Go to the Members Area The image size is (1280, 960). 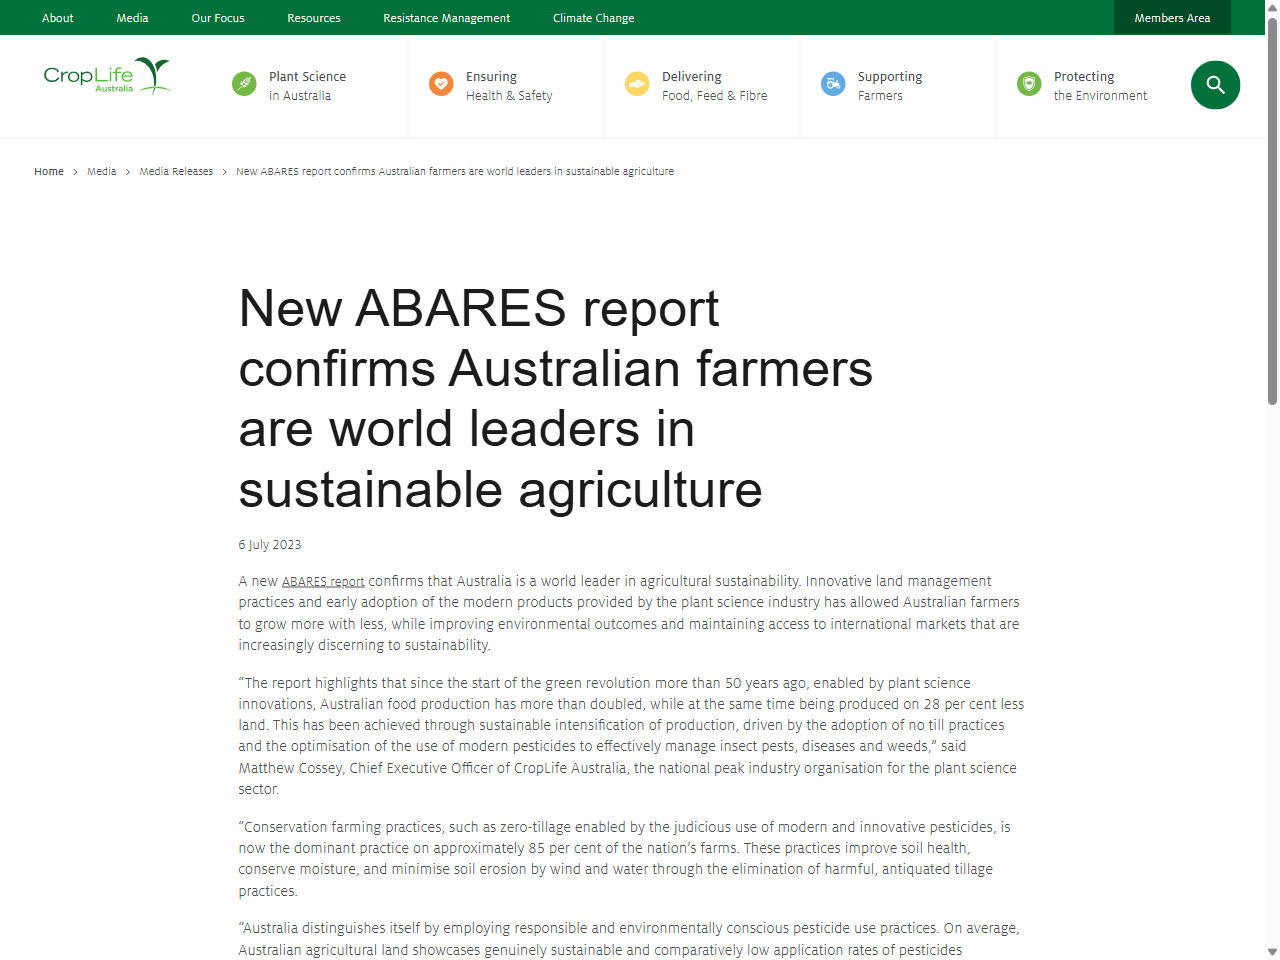(x=1172, y=17)
